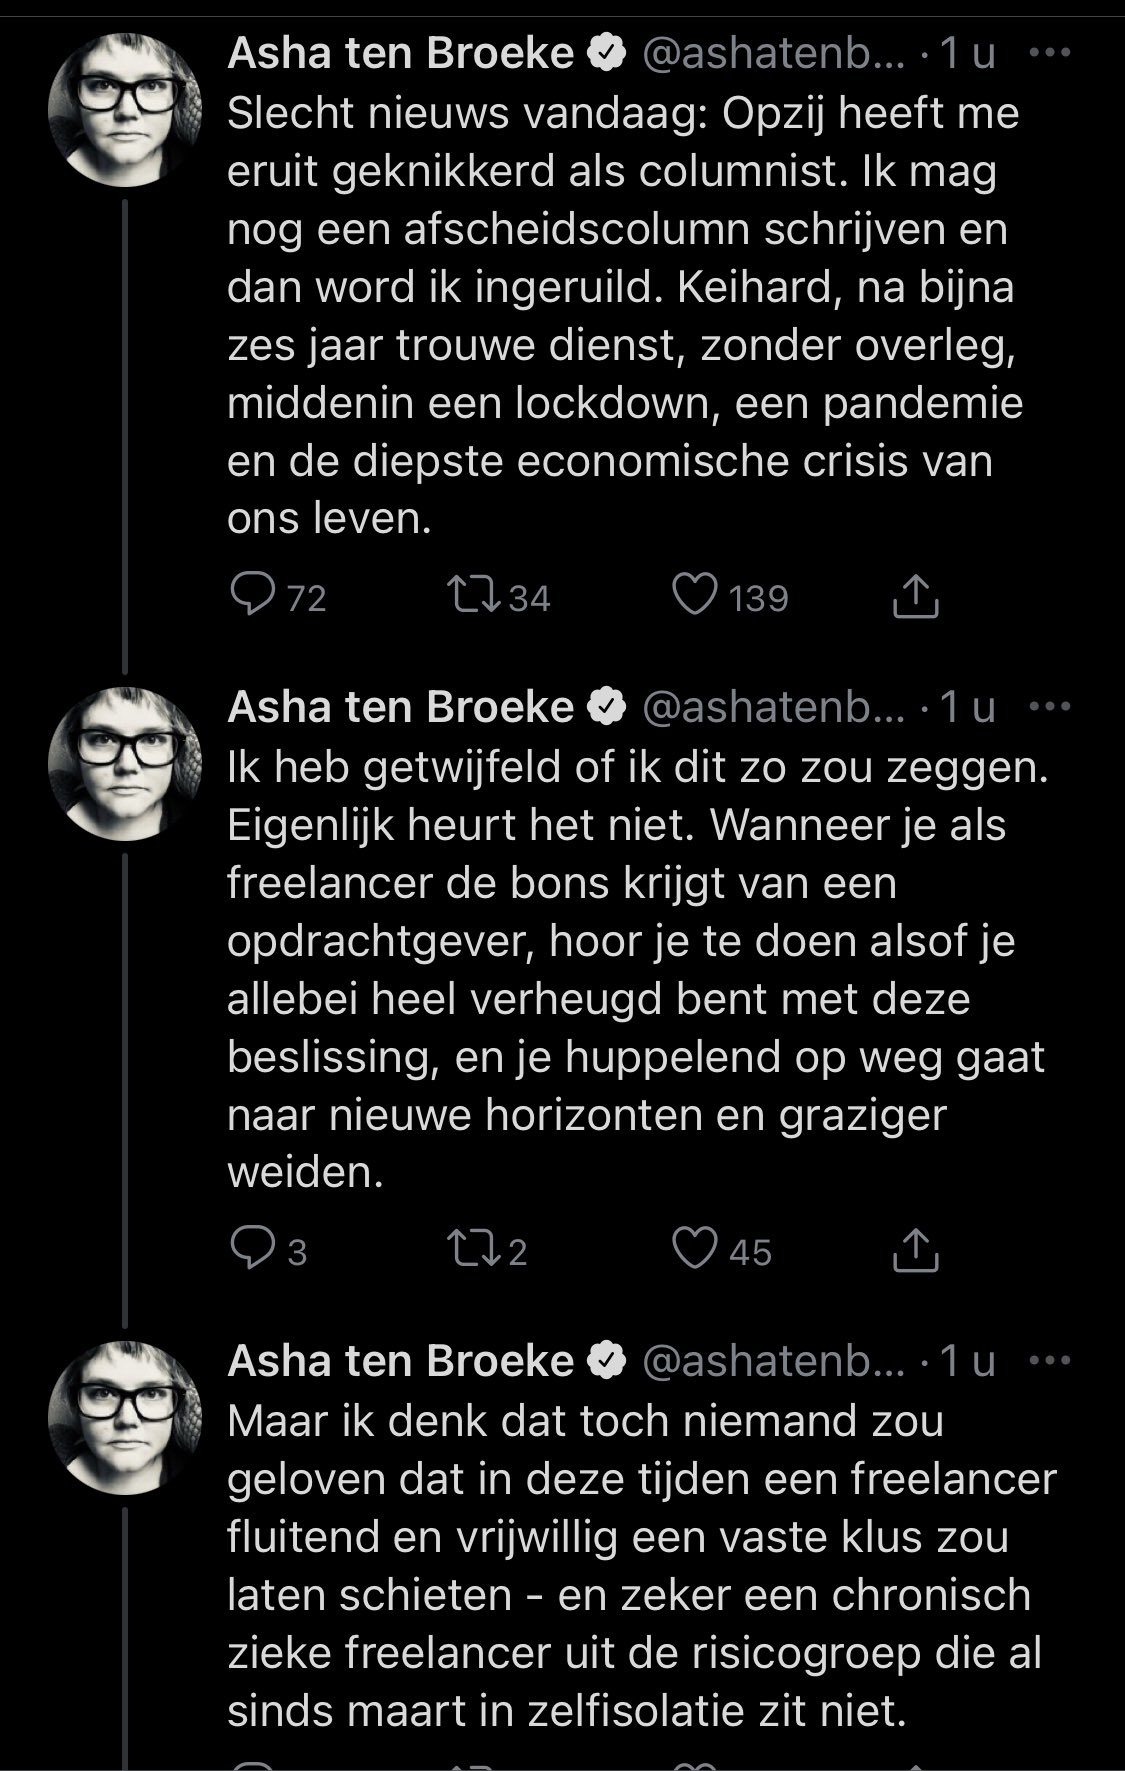
Task: Open more options on third tweet
Action: click(x=1049, y=1361)
